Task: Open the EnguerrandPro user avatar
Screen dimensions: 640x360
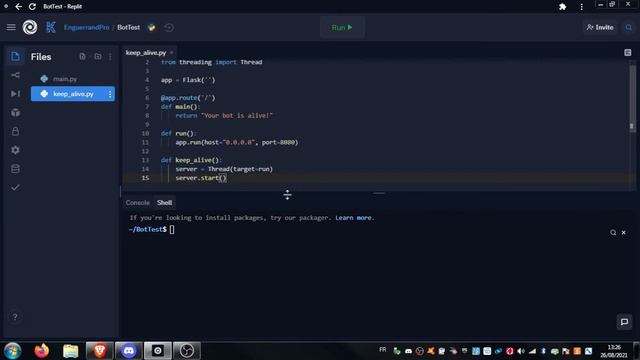Action: [x=51, y=27]
